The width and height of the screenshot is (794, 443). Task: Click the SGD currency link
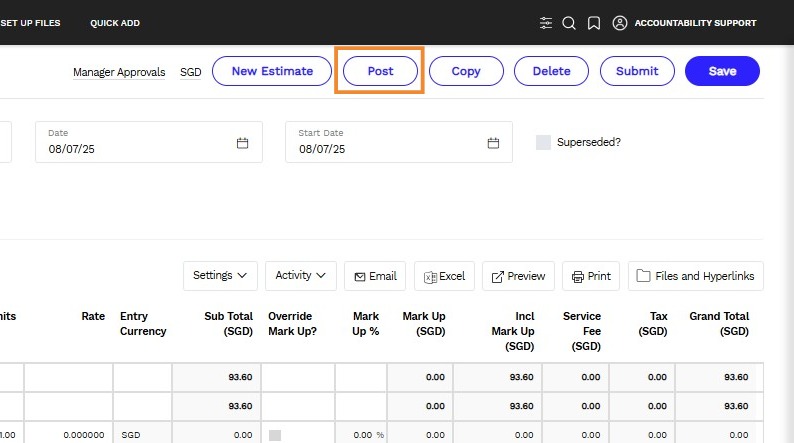(x=190, y=72)
